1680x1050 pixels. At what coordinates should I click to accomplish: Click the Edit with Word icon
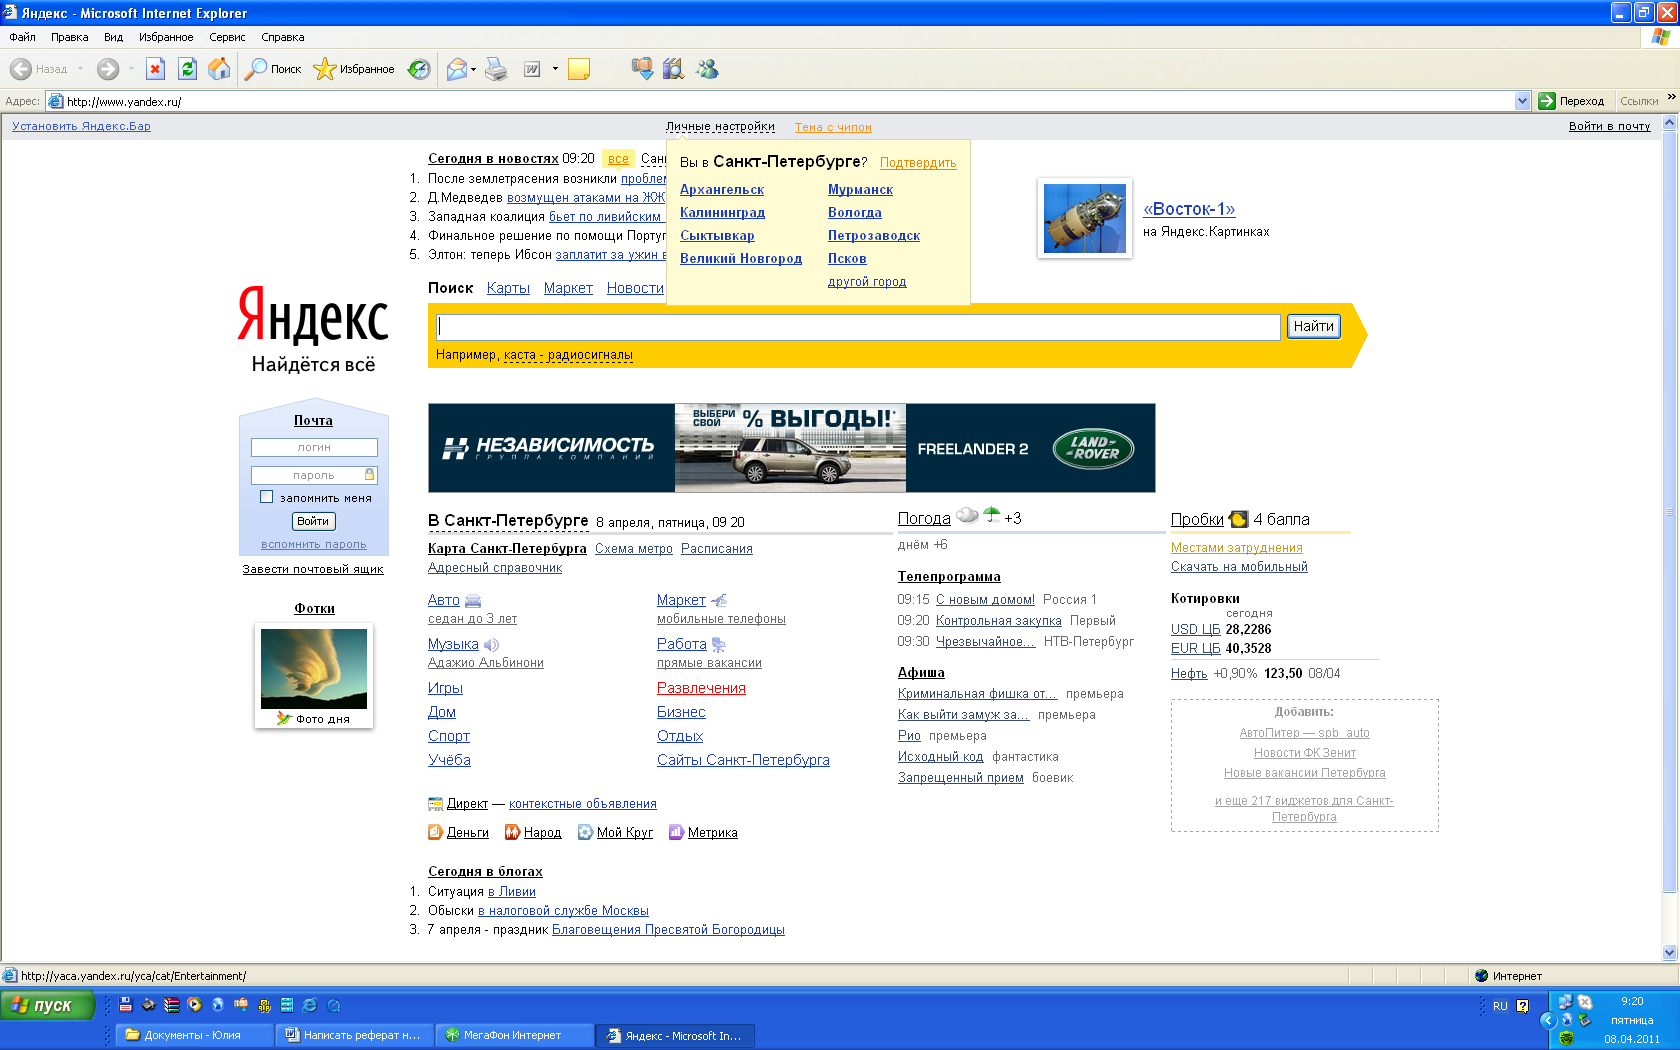[533, 69]
